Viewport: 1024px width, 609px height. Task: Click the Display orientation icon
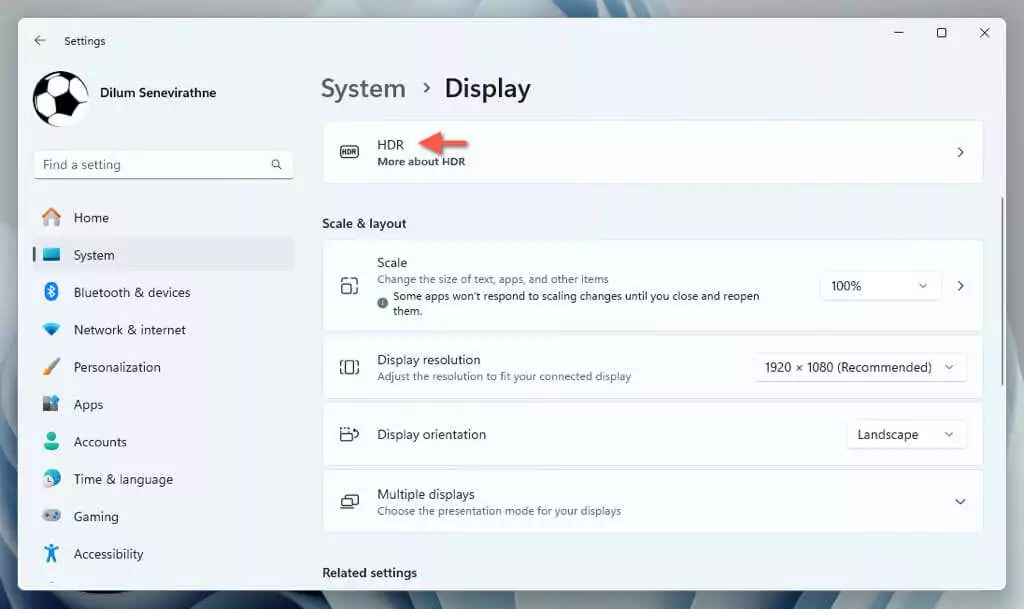pos(349,434)
